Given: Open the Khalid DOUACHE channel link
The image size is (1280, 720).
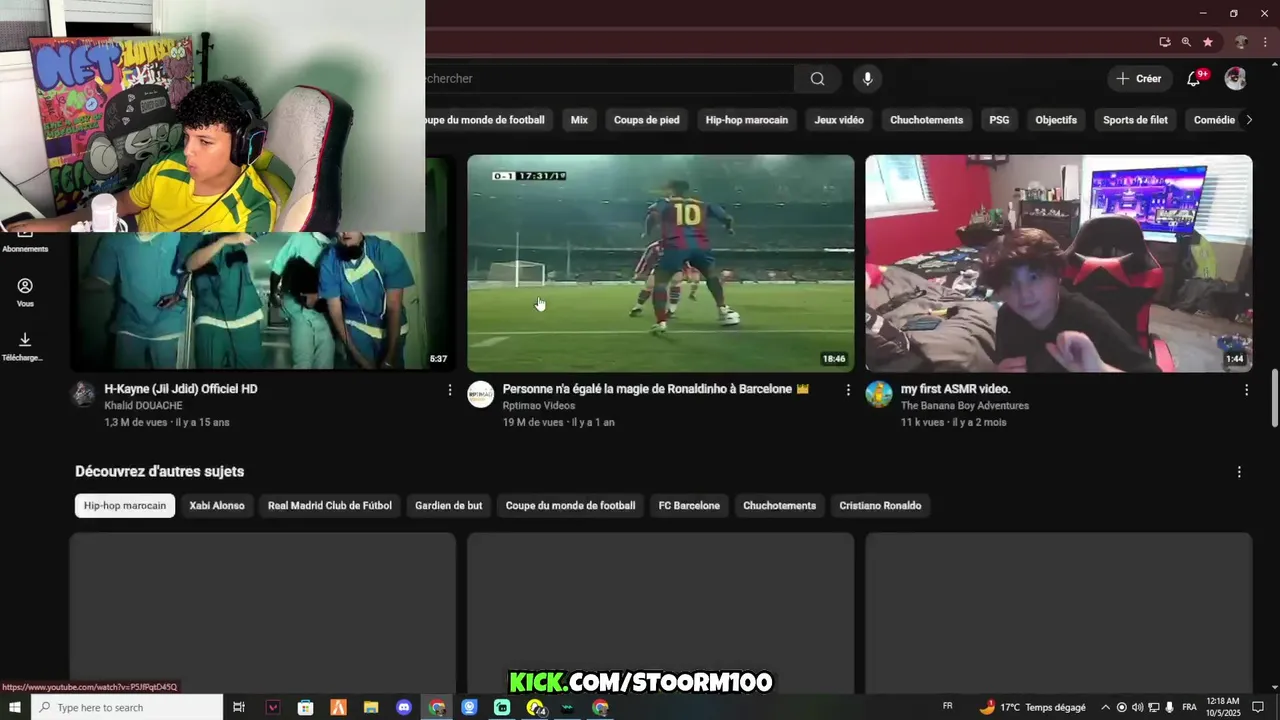Looking at the screenshot, I should click(144, 406).
